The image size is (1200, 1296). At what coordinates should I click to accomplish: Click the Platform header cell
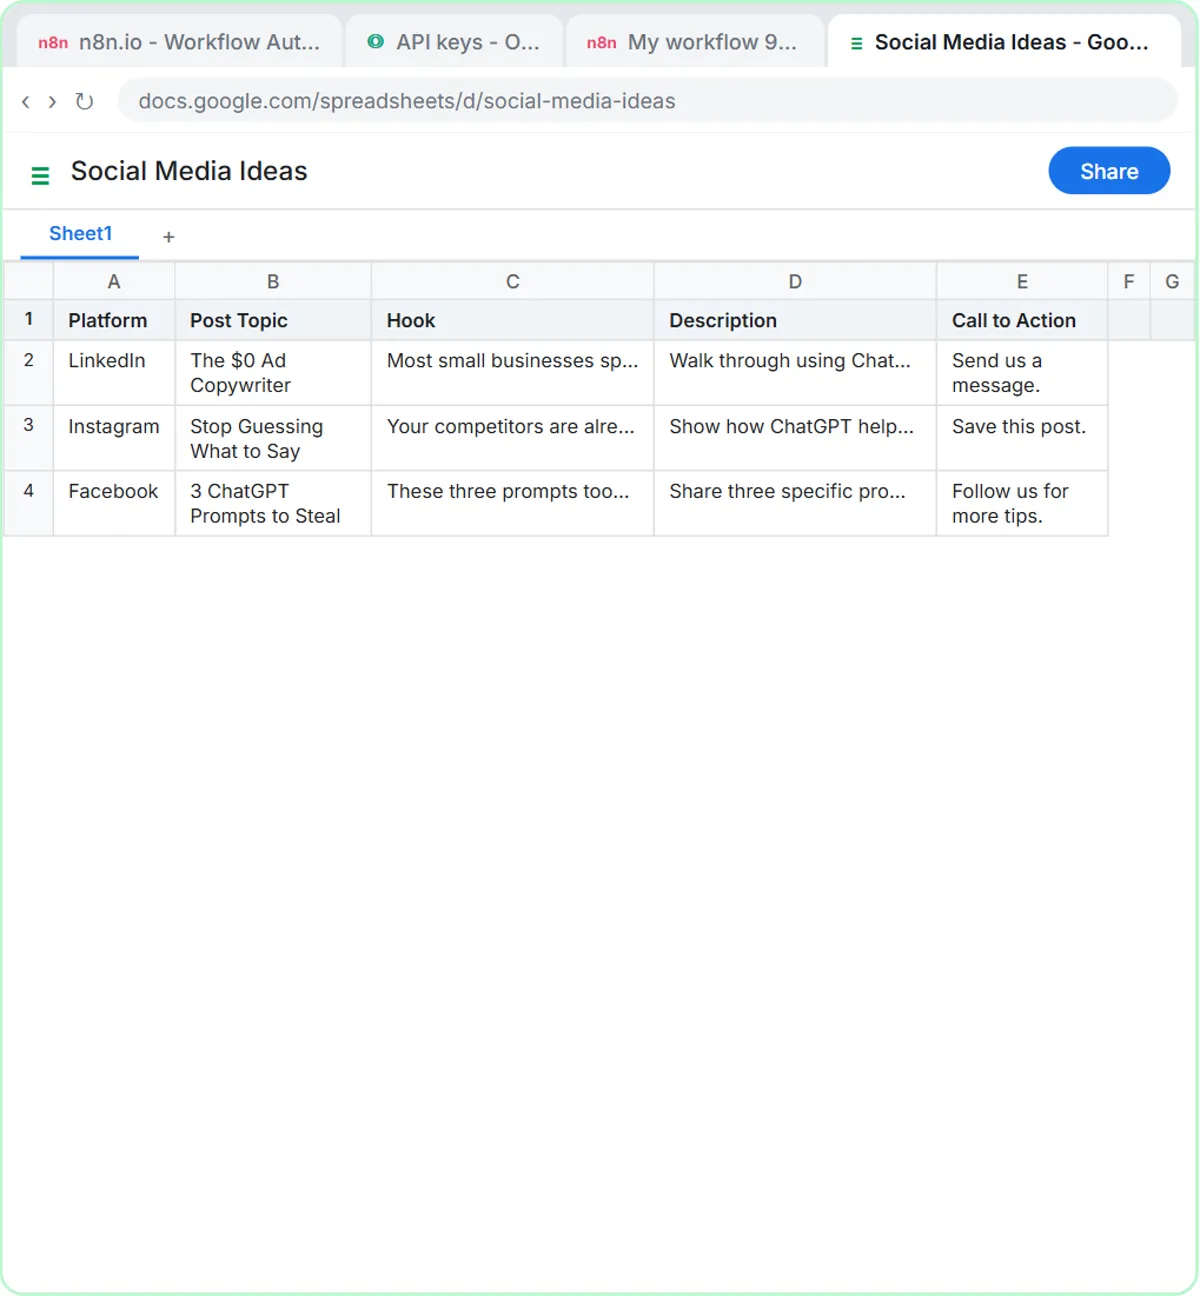114,320
